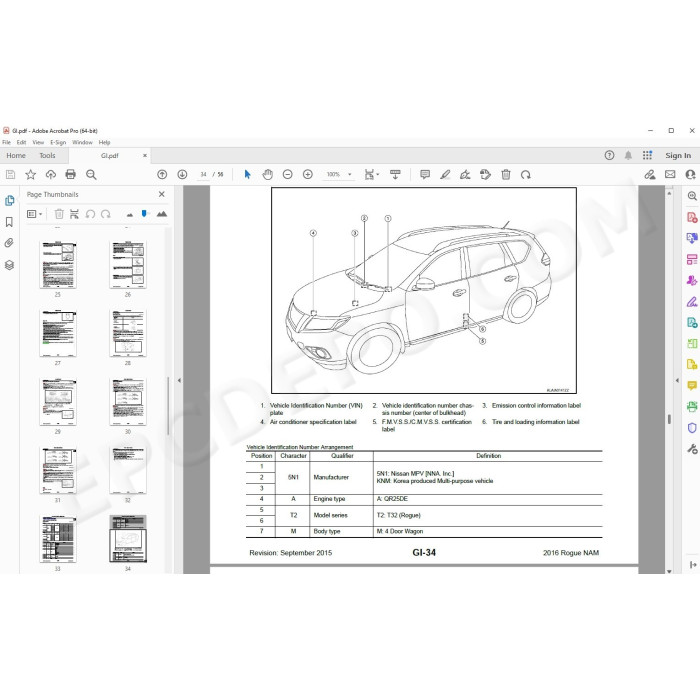Enlarge thumbnails with large mountain icon

pyautogui.click(x=162, y=214)
